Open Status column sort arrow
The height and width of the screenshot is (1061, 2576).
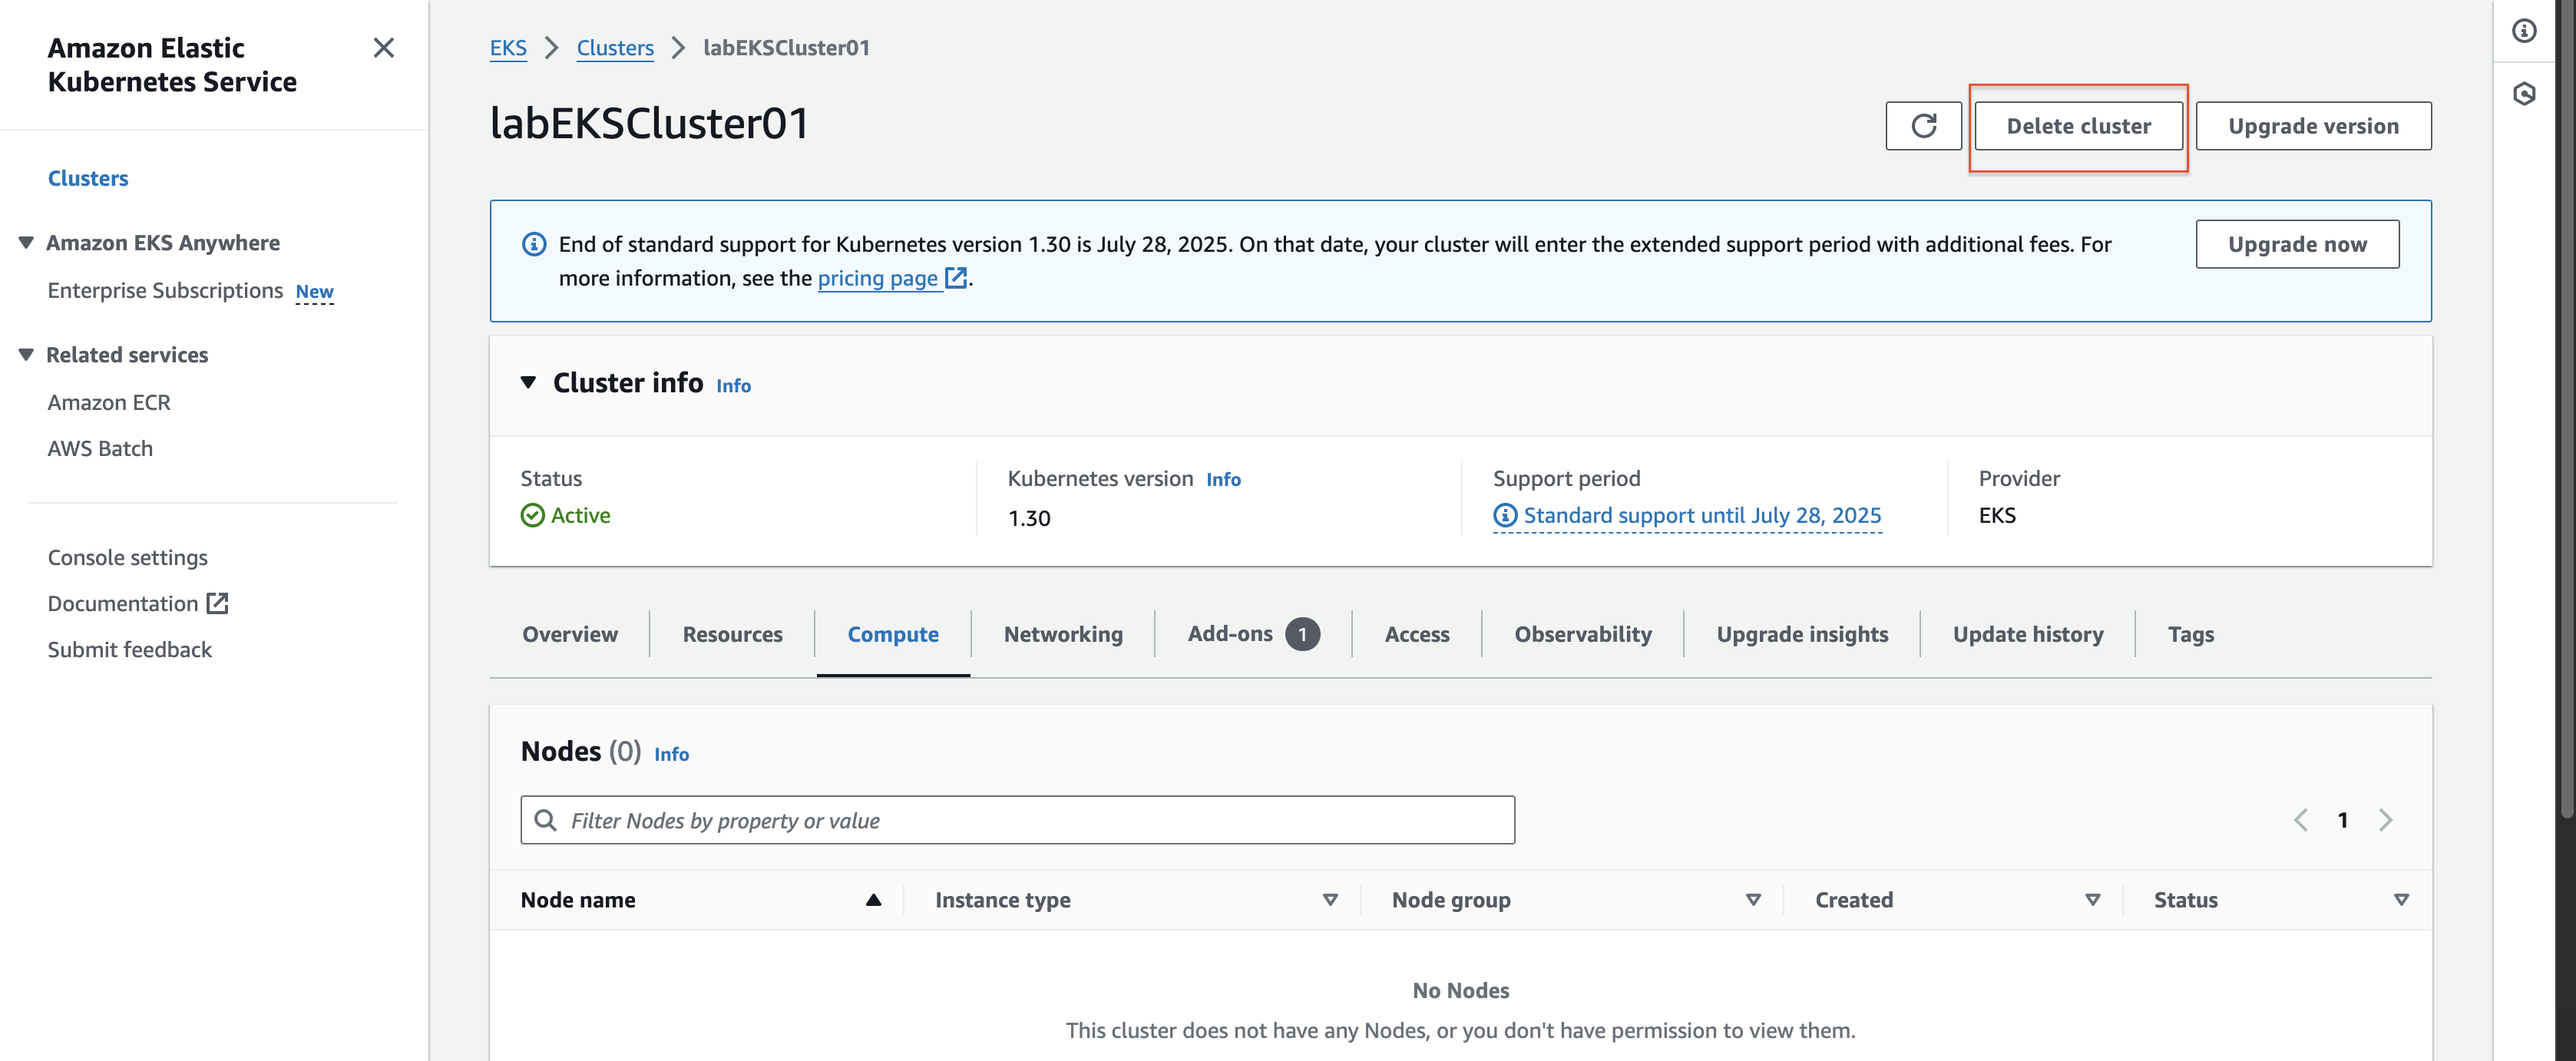pos(2401,900)
